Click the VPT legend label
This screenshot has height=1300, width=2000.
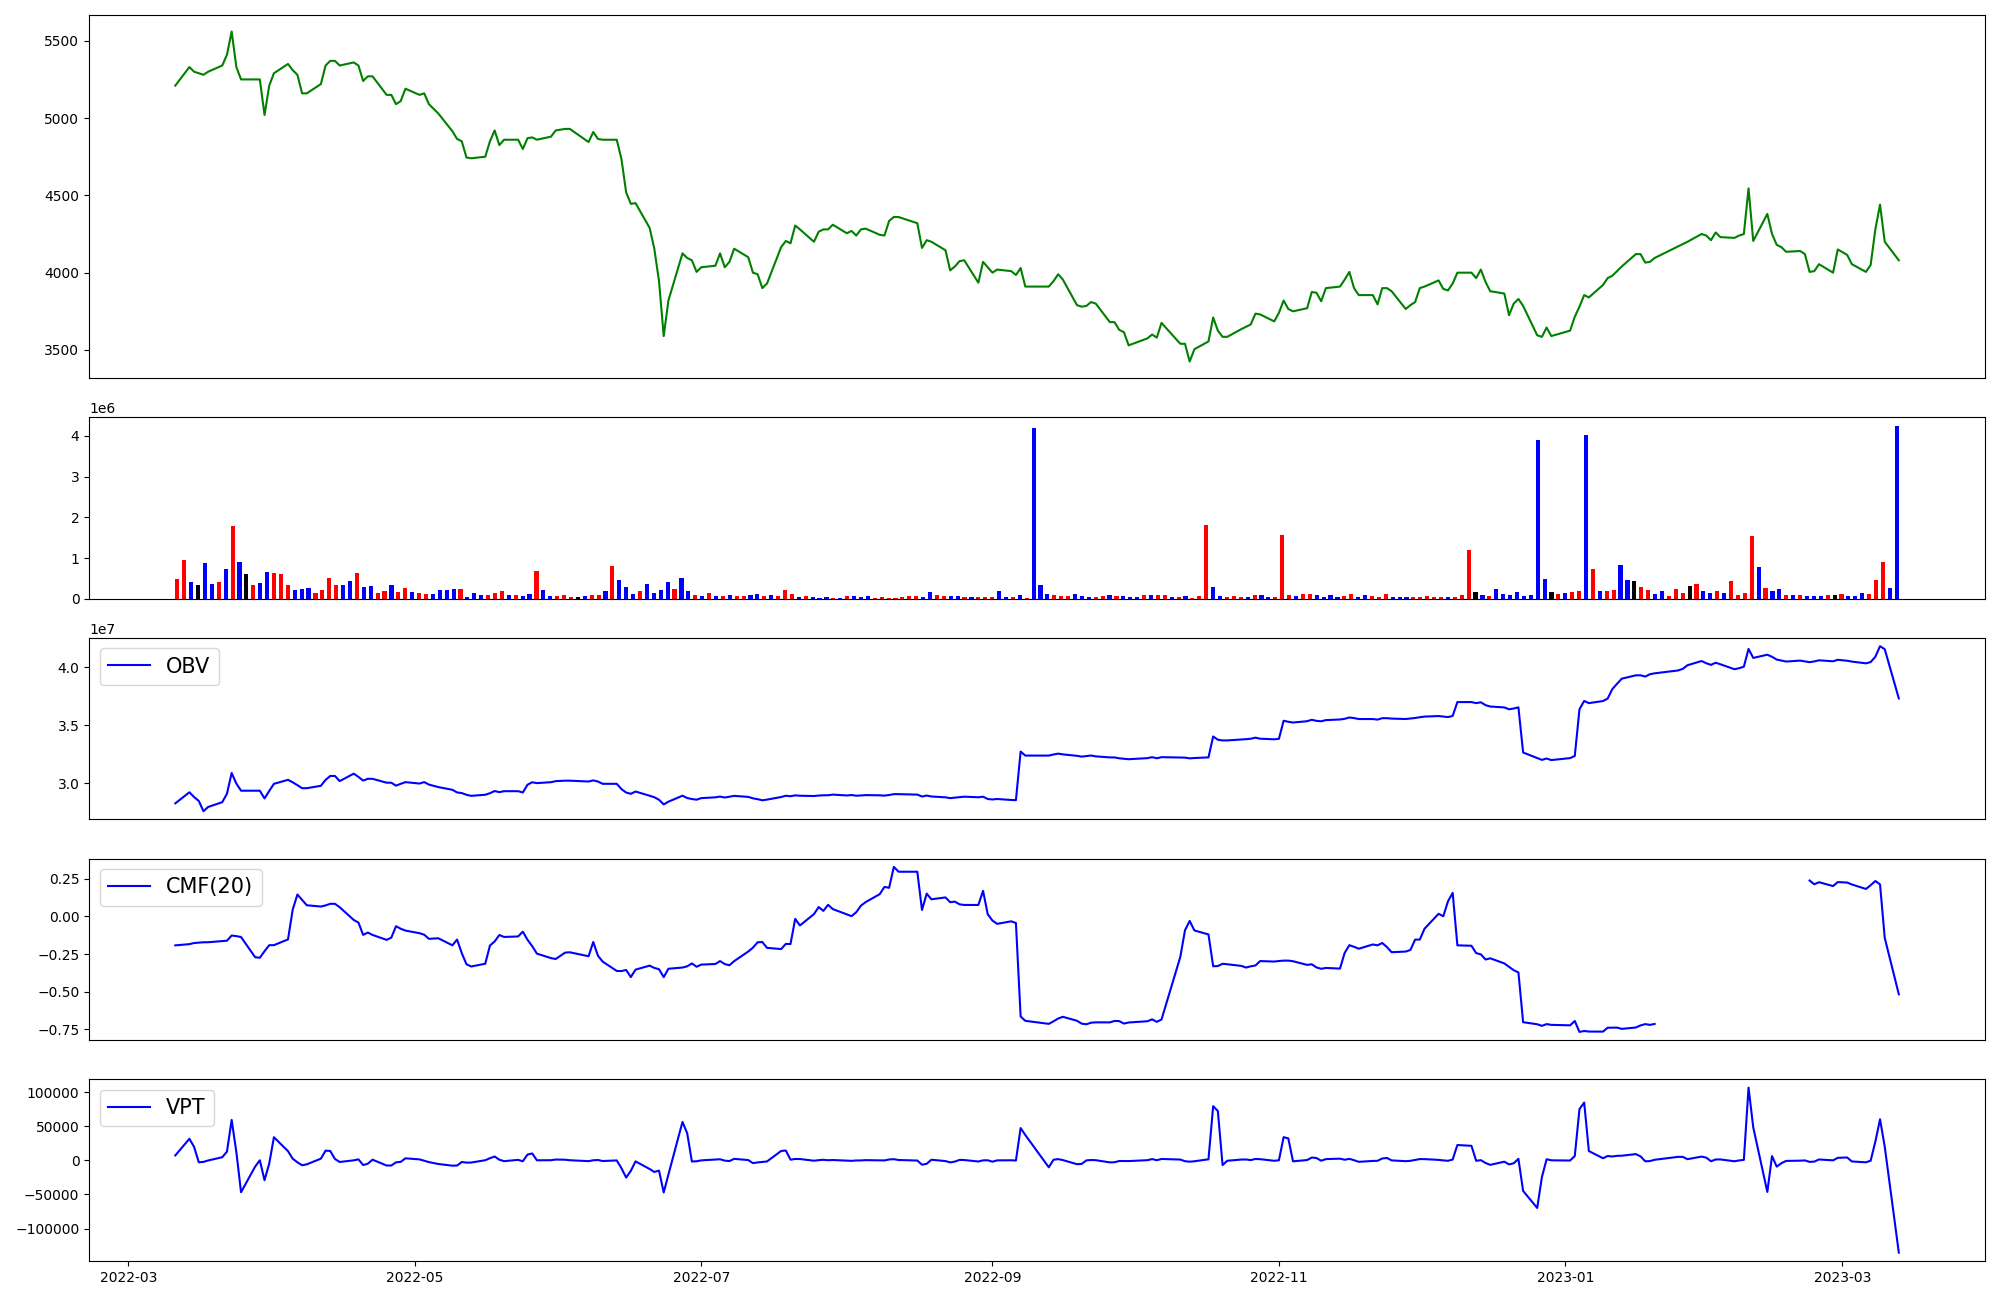[185, 1107]
